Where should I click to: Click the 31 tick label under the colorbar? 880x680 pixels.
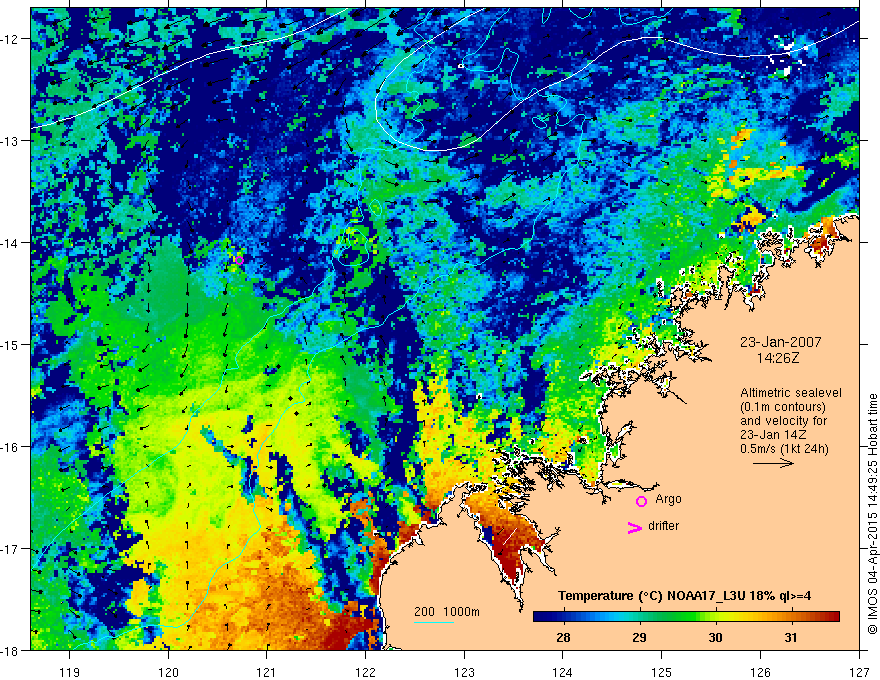point(790,638)
